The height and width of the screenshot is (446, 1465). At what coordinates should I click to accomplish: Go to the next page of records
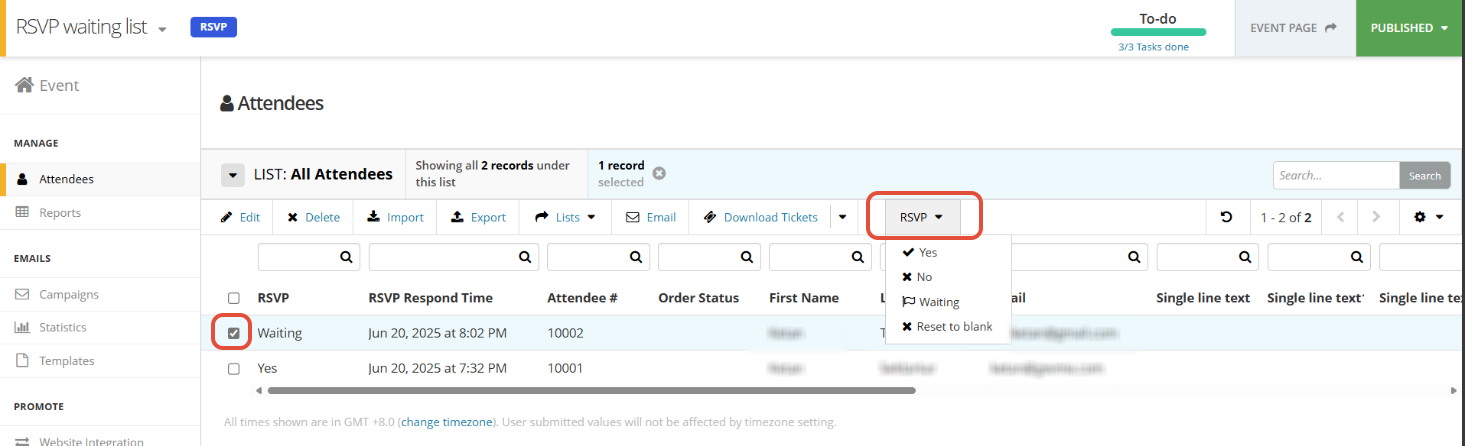click(x=1376, y=217)
